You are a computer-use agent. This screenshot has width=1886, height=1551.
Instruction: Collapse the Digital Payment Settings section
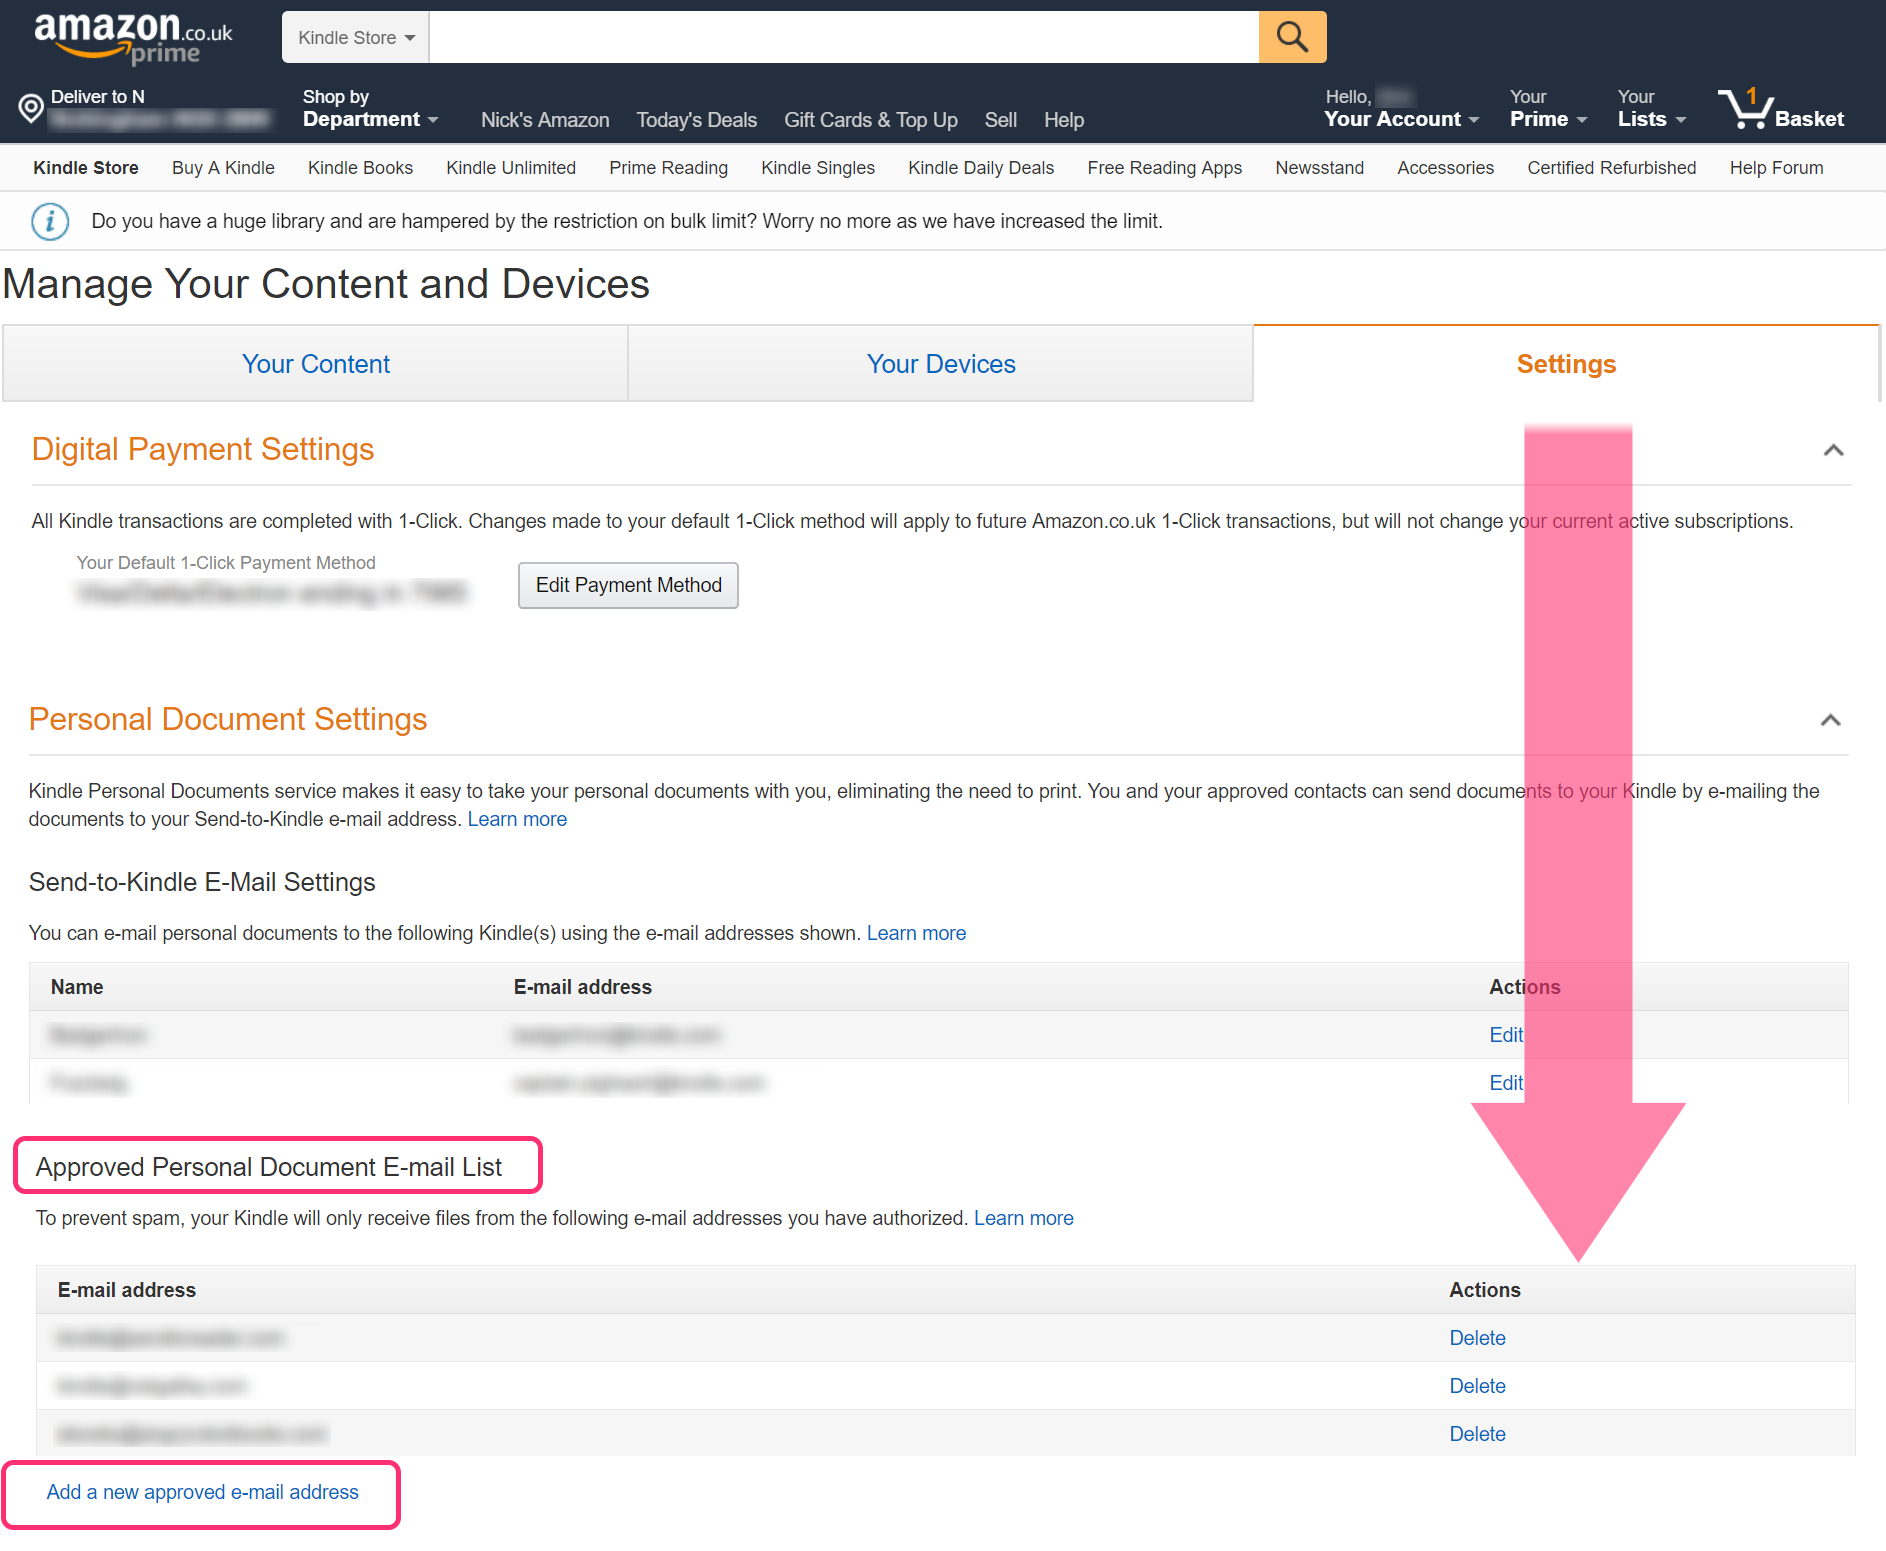pos(1833,450)
